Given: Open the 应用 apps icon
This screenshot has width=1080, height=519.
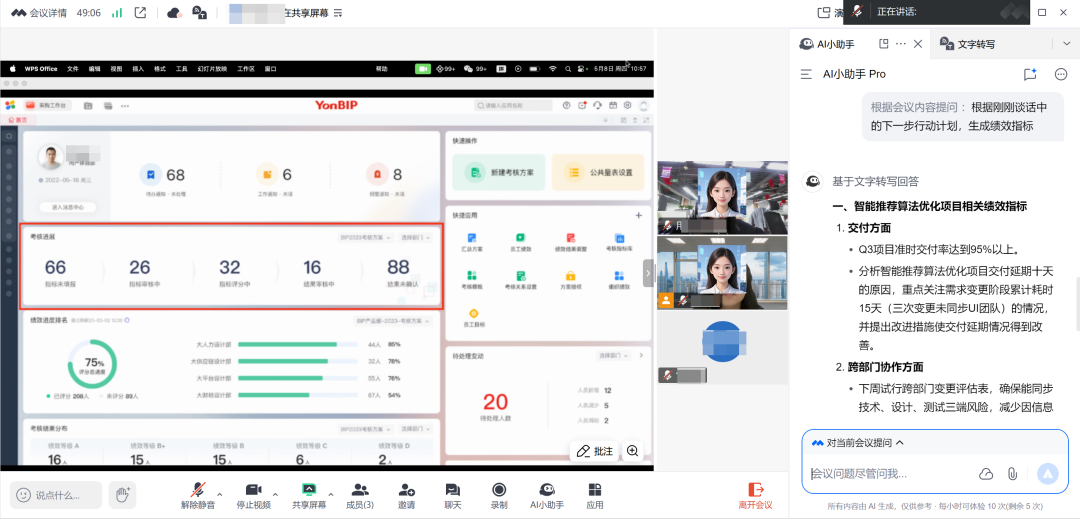Looking at the screenshot, I should coord(595,489).
